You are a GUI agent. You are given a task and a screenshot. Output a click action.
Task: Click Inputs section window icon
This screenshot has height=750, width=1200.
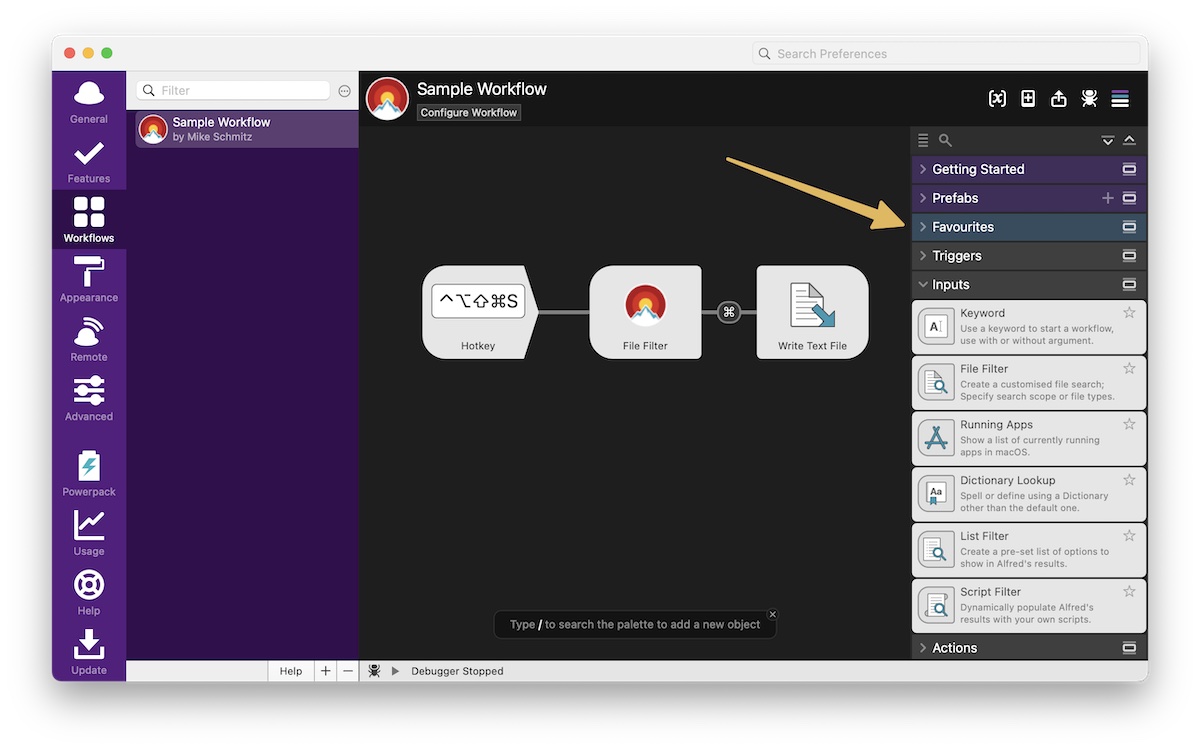(x=1129, y=285)
